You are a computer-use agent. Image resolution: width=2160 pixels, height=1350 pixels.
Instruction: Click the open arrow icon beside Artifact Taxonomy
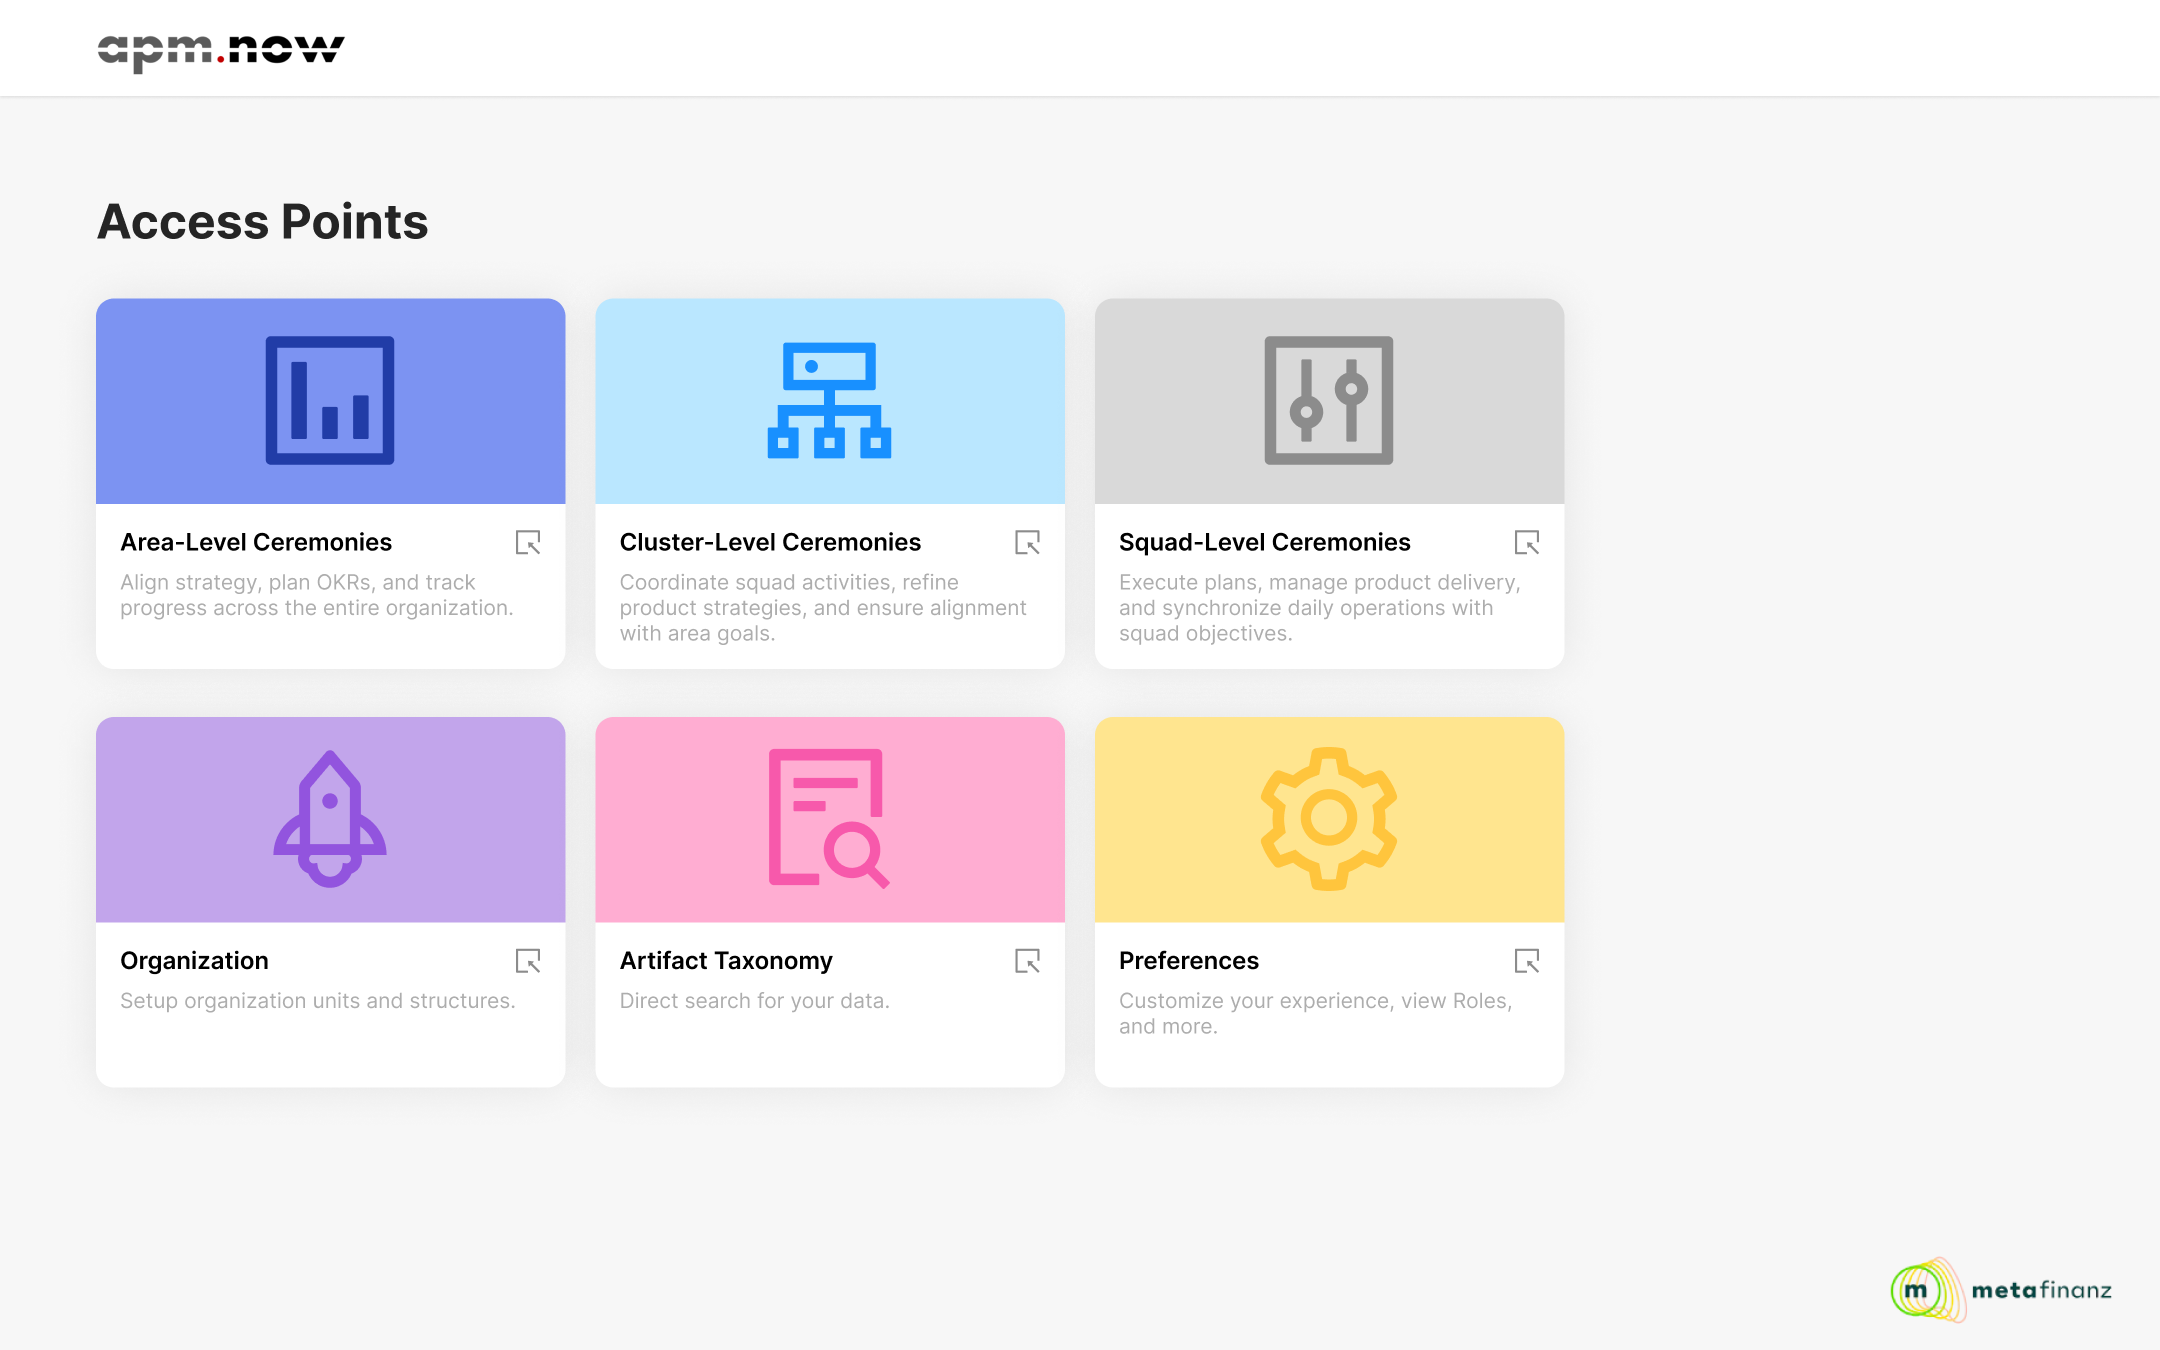[1027, 961]
